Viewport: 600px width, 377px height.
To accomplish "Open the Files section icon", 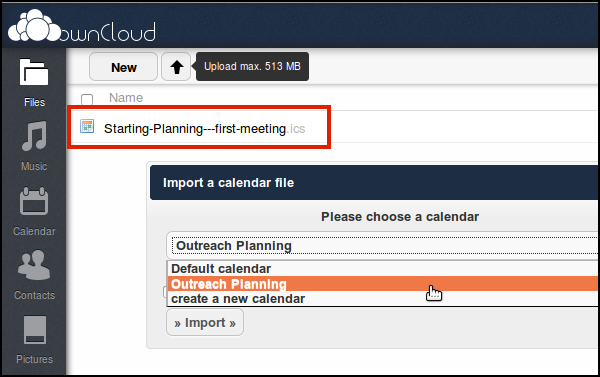I will [x=34, y=72].
